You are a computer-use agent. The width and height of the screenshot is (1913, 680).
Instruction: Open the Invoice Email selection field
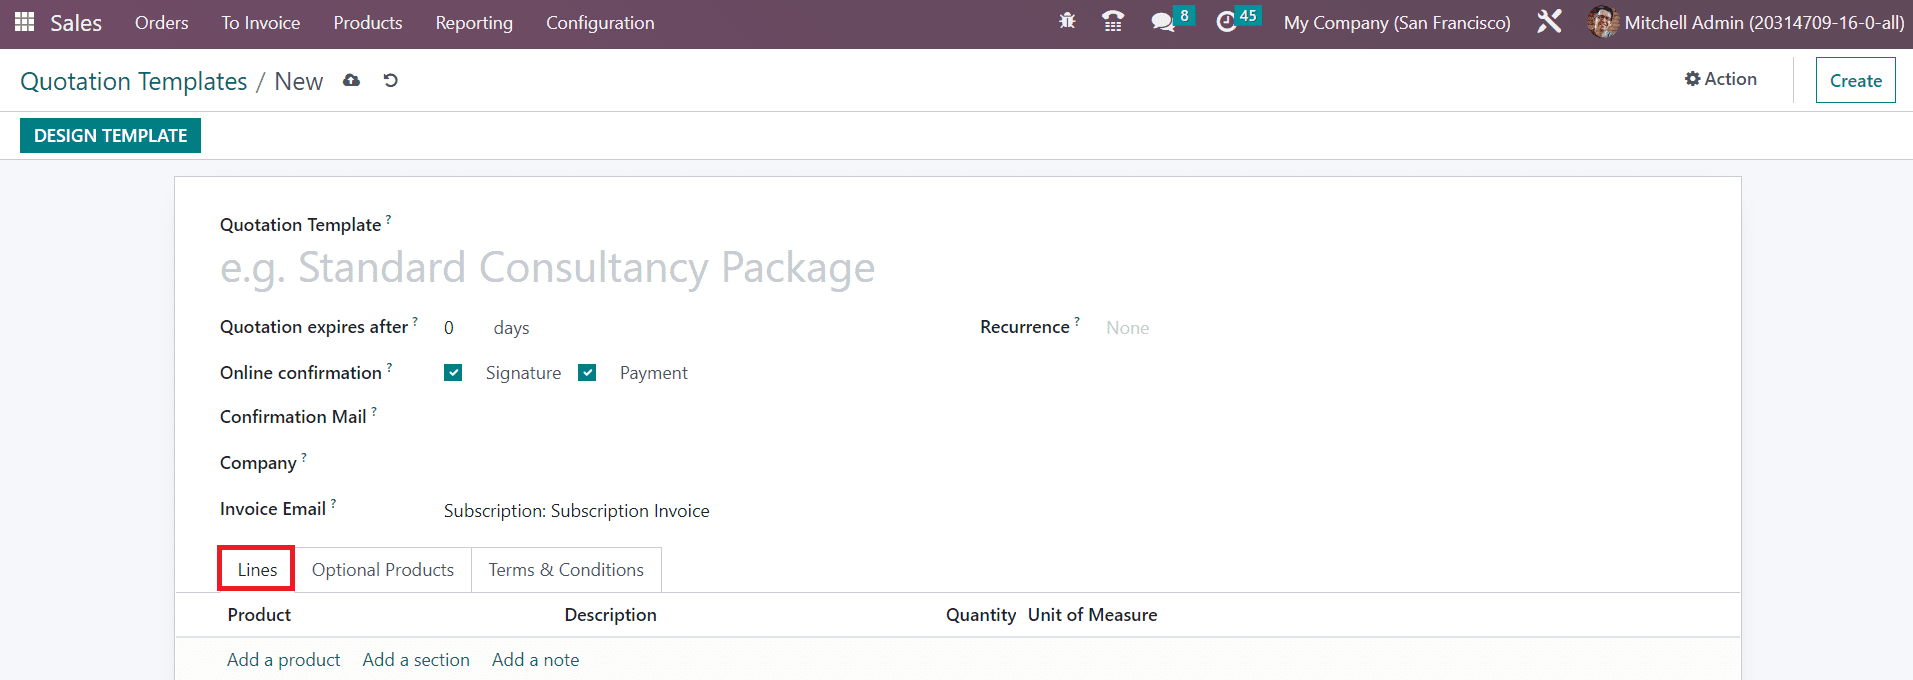[576, 511]
